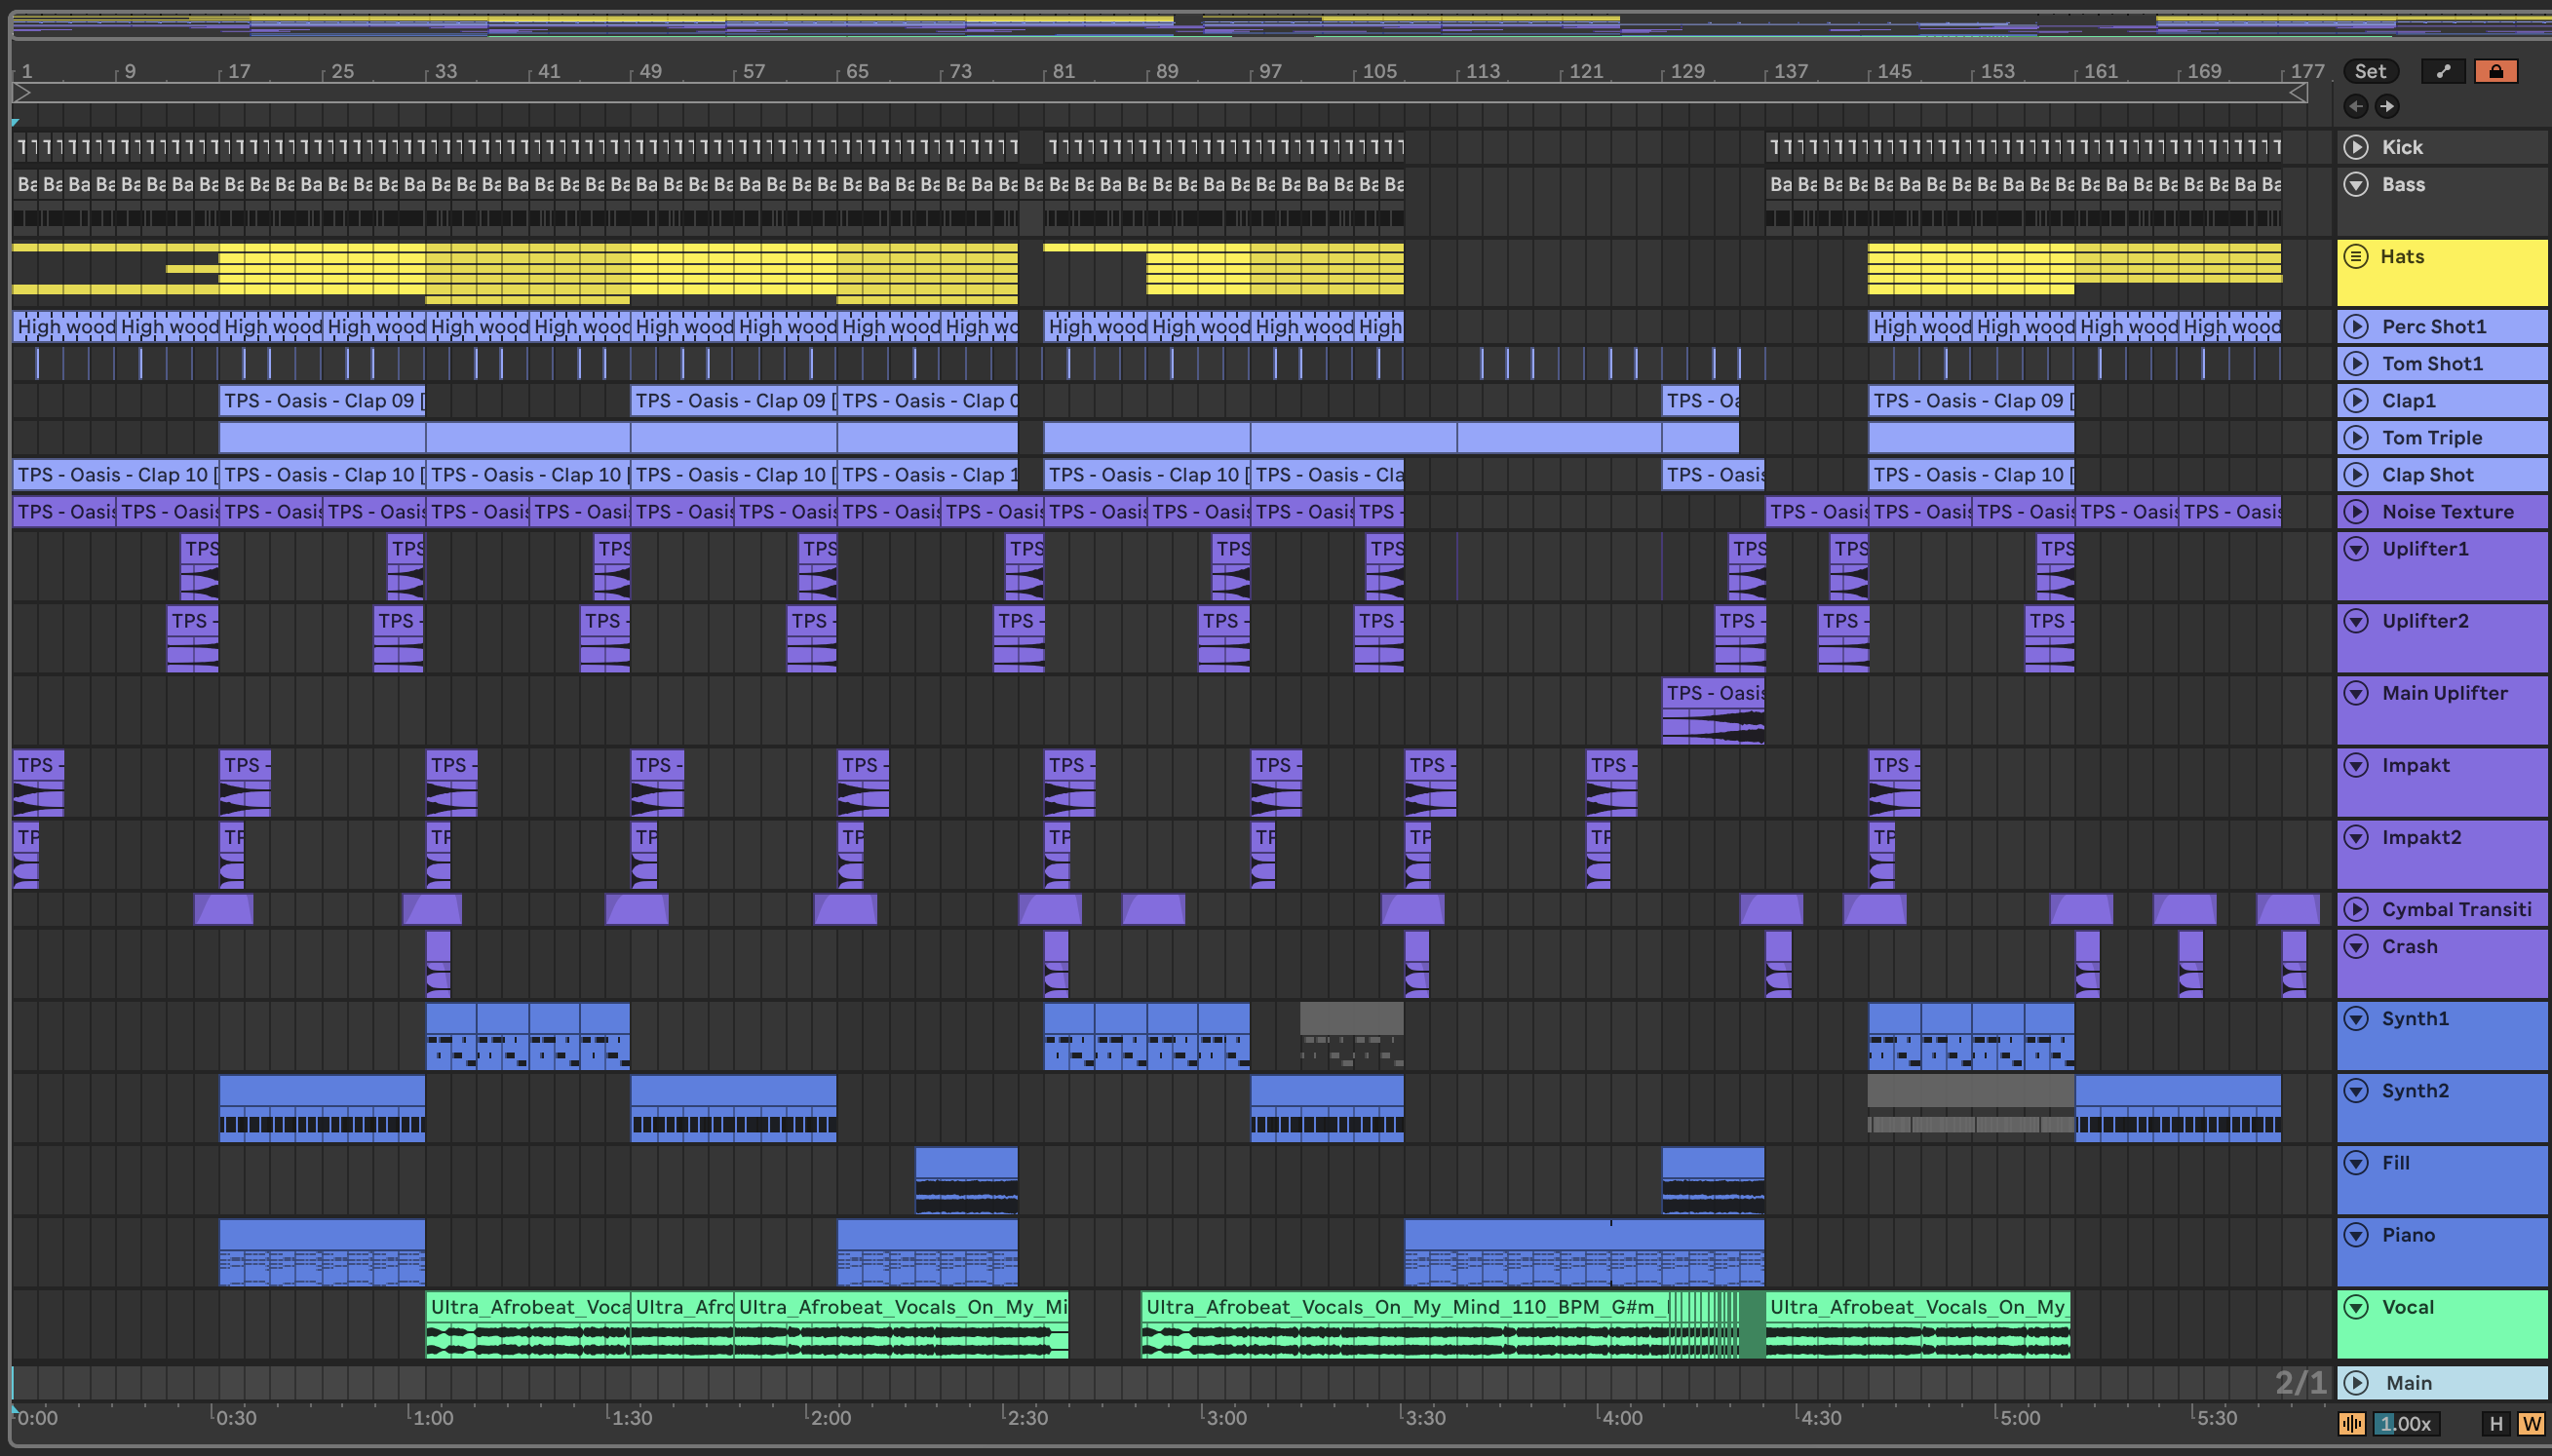The image size is (2552, 1456).
Task: Toggle the H optimize height button
Action: (2496, 1423)
